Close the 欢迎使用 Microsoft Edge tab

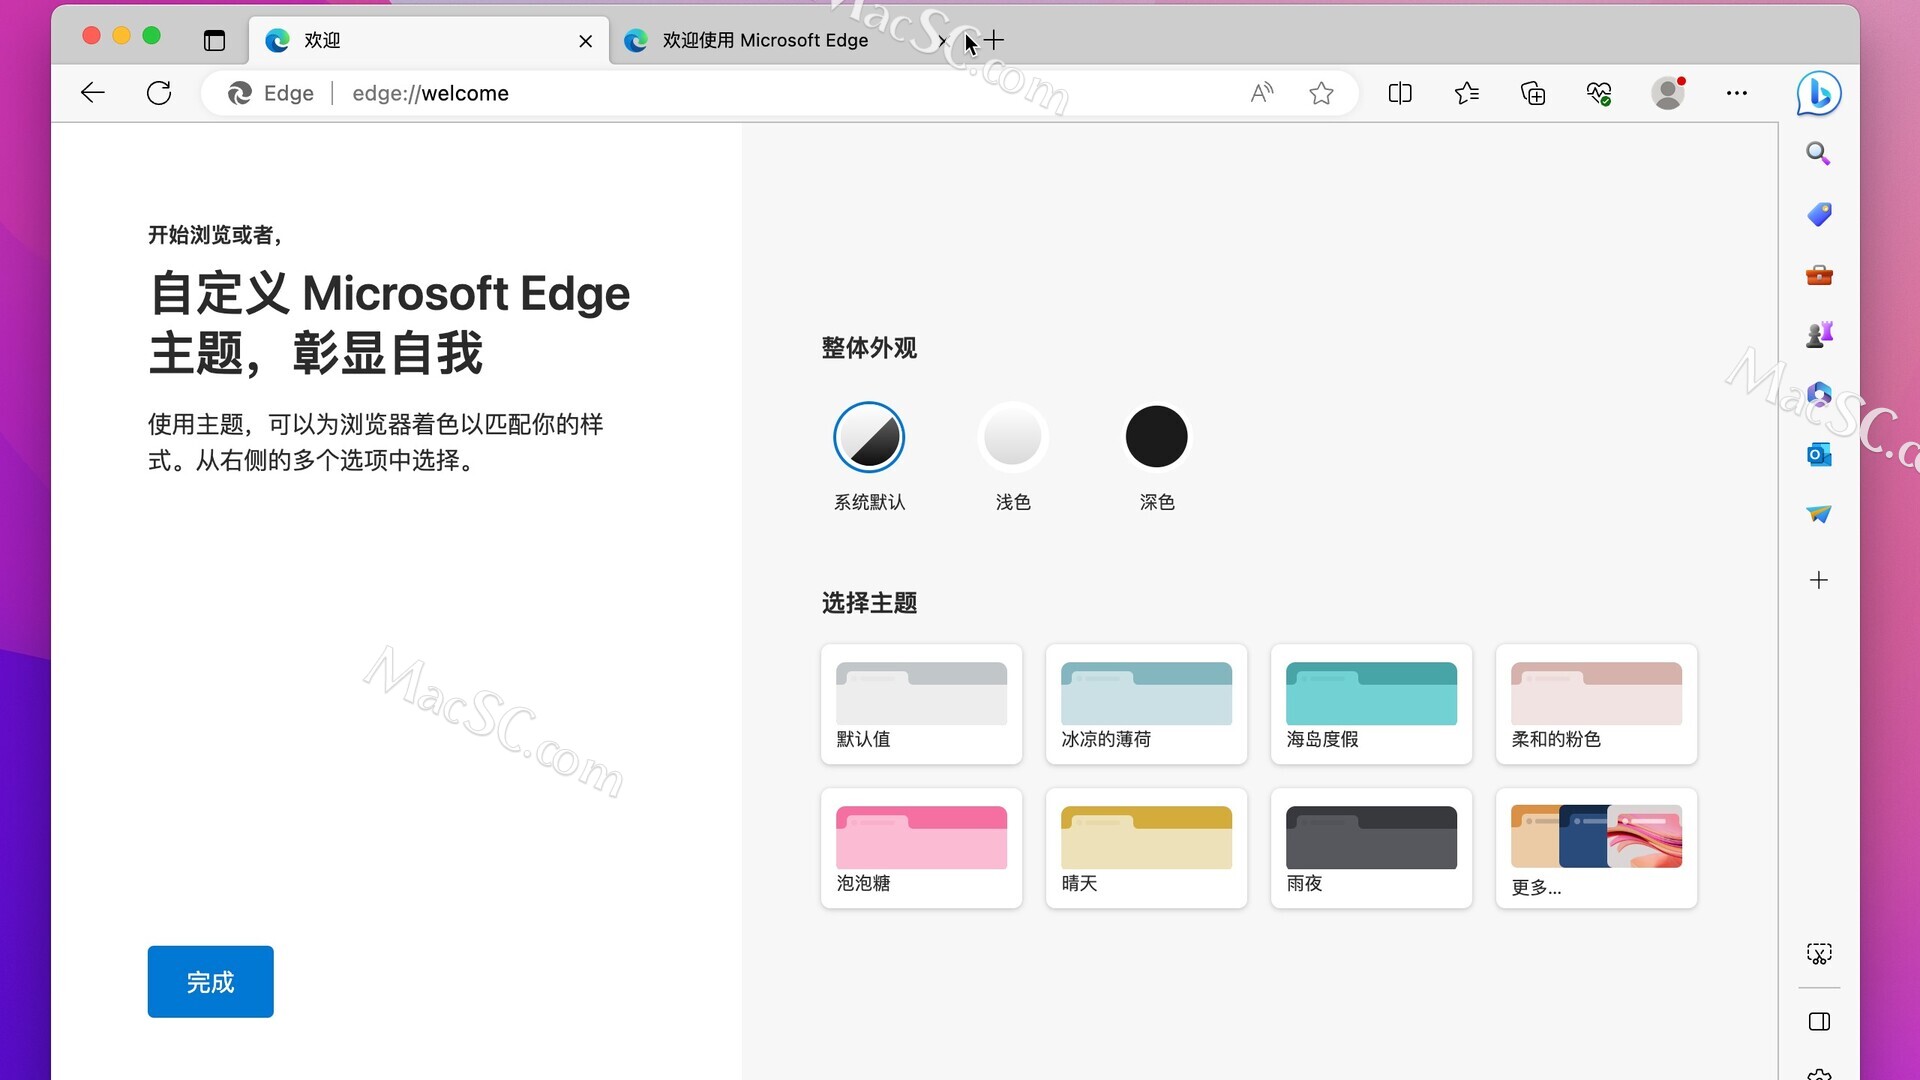(943, 41)
